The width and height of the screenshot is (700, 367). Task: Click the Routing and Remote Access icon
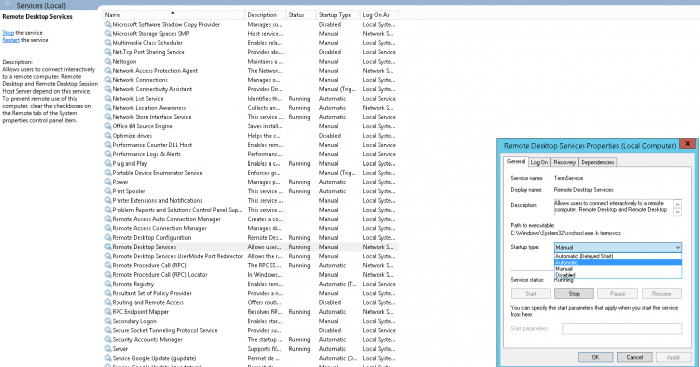pos(108,302)
